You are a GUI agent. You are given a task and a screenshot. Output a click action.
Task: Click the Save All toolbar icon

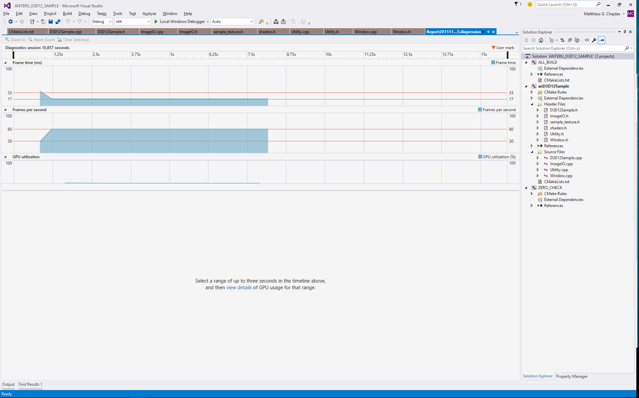coord(58,22)
